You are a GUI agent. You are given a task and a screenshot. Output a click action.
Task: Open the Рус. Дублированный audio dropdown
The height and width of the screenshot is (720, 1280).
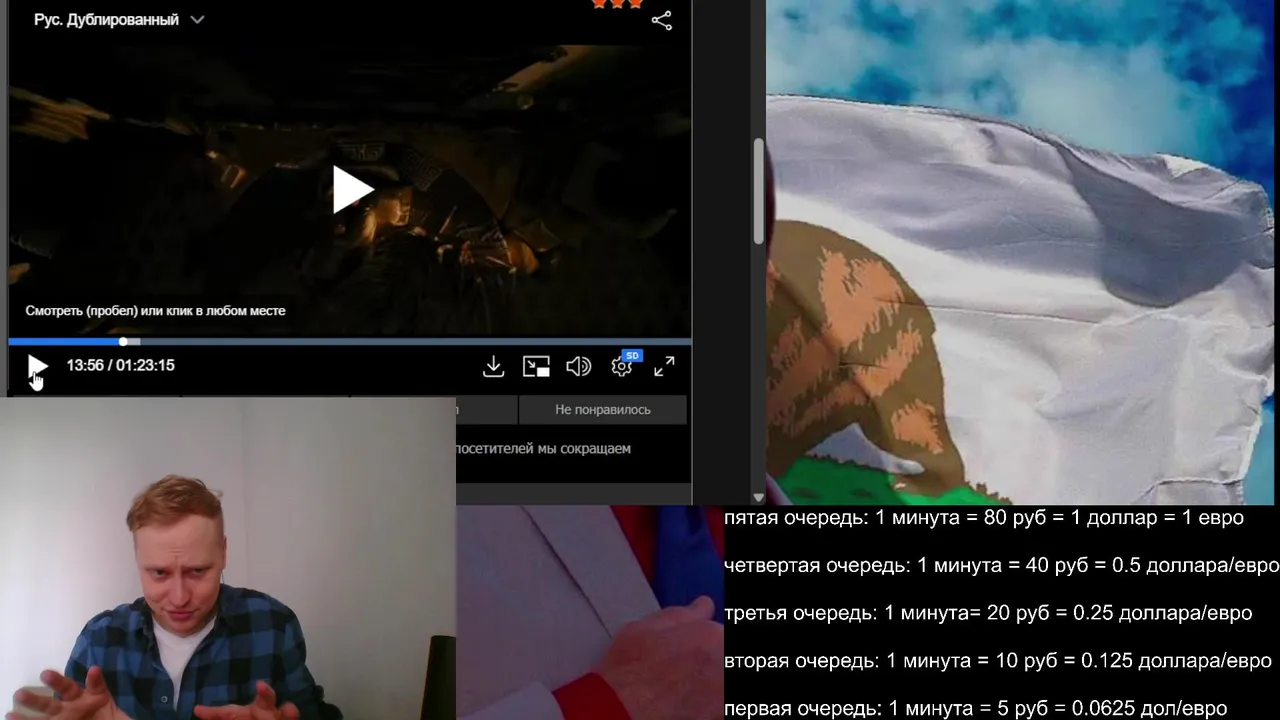(x=119, y=20)
